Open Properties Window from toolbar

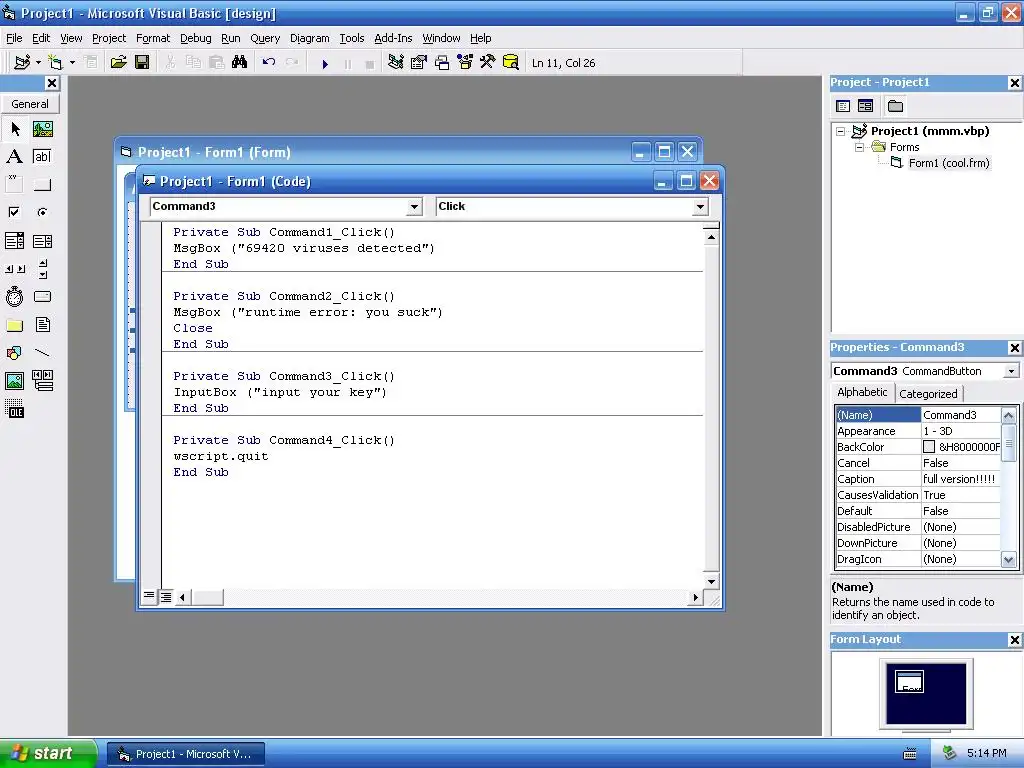tap(419, 63)
